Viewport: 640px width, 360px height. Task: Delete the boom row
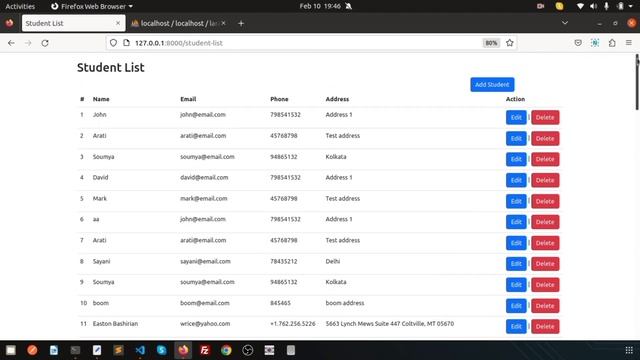click(545, 306)
